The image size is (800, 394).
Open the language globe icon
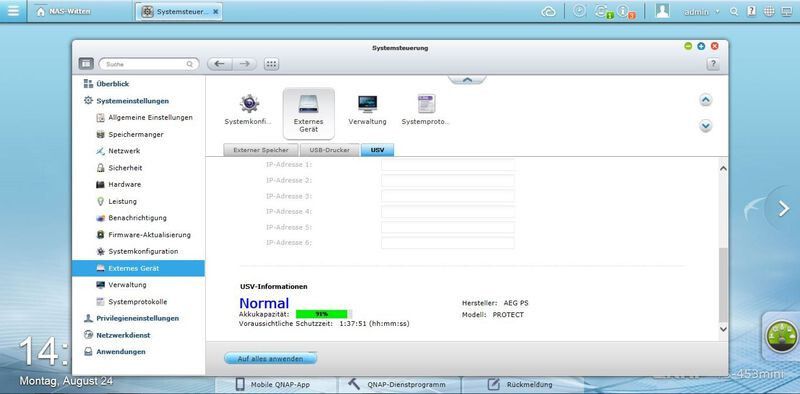769,11
